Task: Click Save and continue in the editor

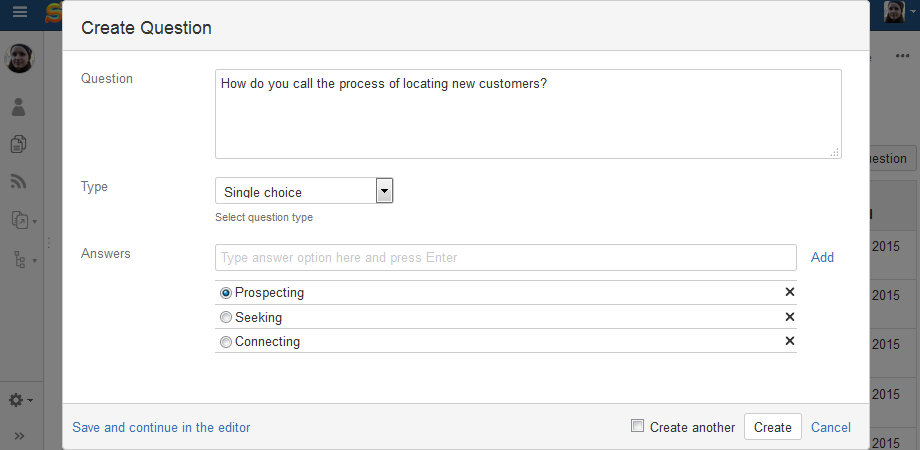Action: tap(161, 427)
